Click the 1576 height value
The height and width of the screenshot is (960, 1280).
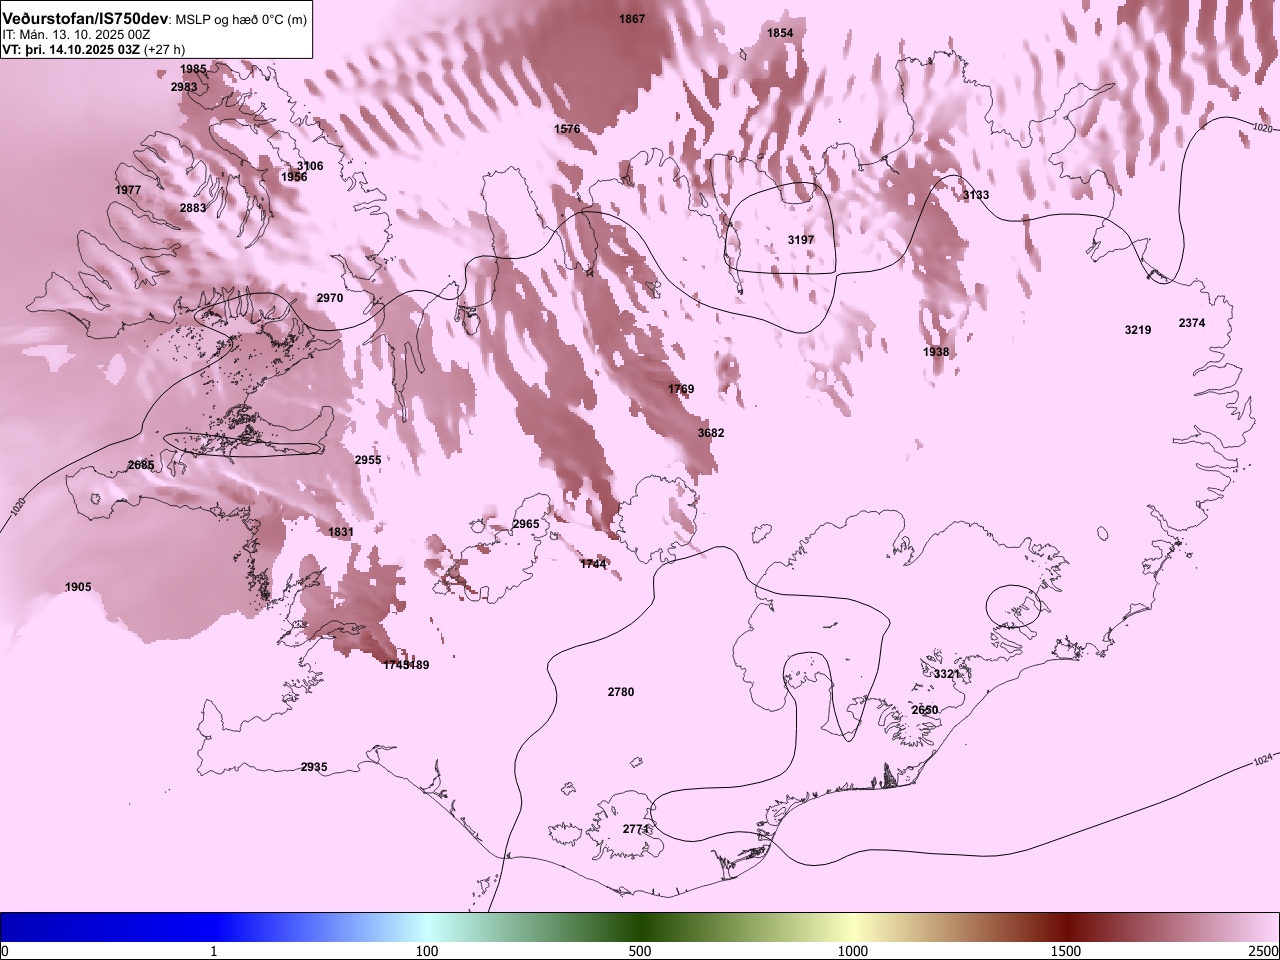click(567, 129)
